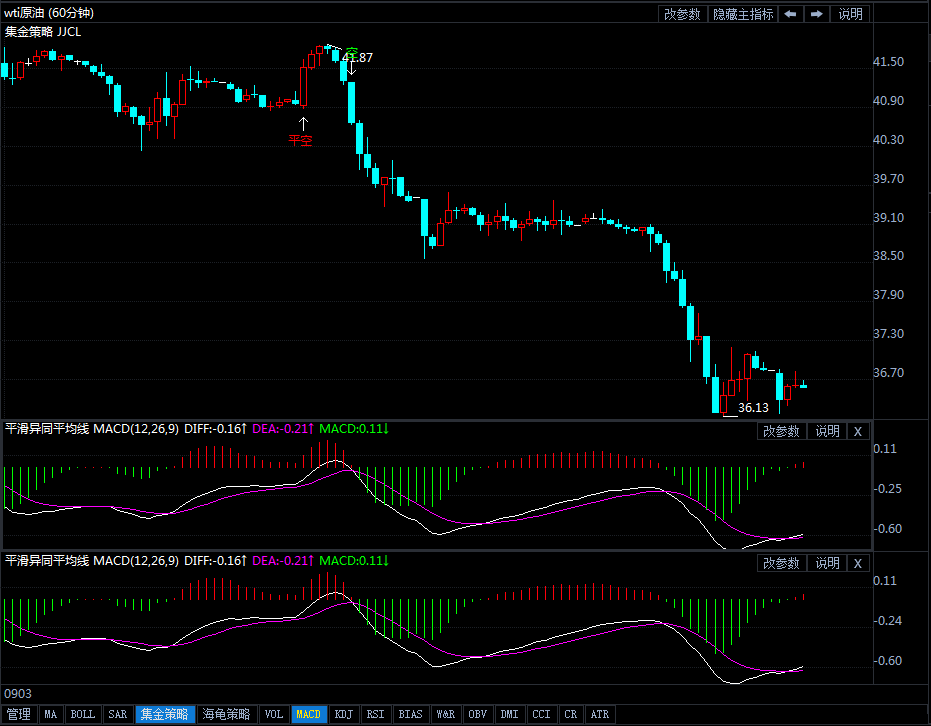
Task: Select the RSI indicator tab
Action: click(x=375, y=714)
